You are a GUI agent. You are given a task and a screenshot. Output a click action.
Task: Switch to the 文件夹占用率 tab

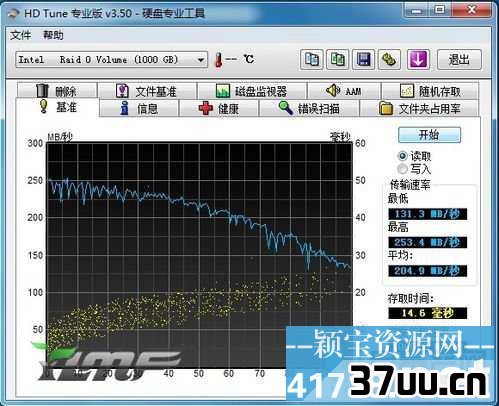click(420, 109)
